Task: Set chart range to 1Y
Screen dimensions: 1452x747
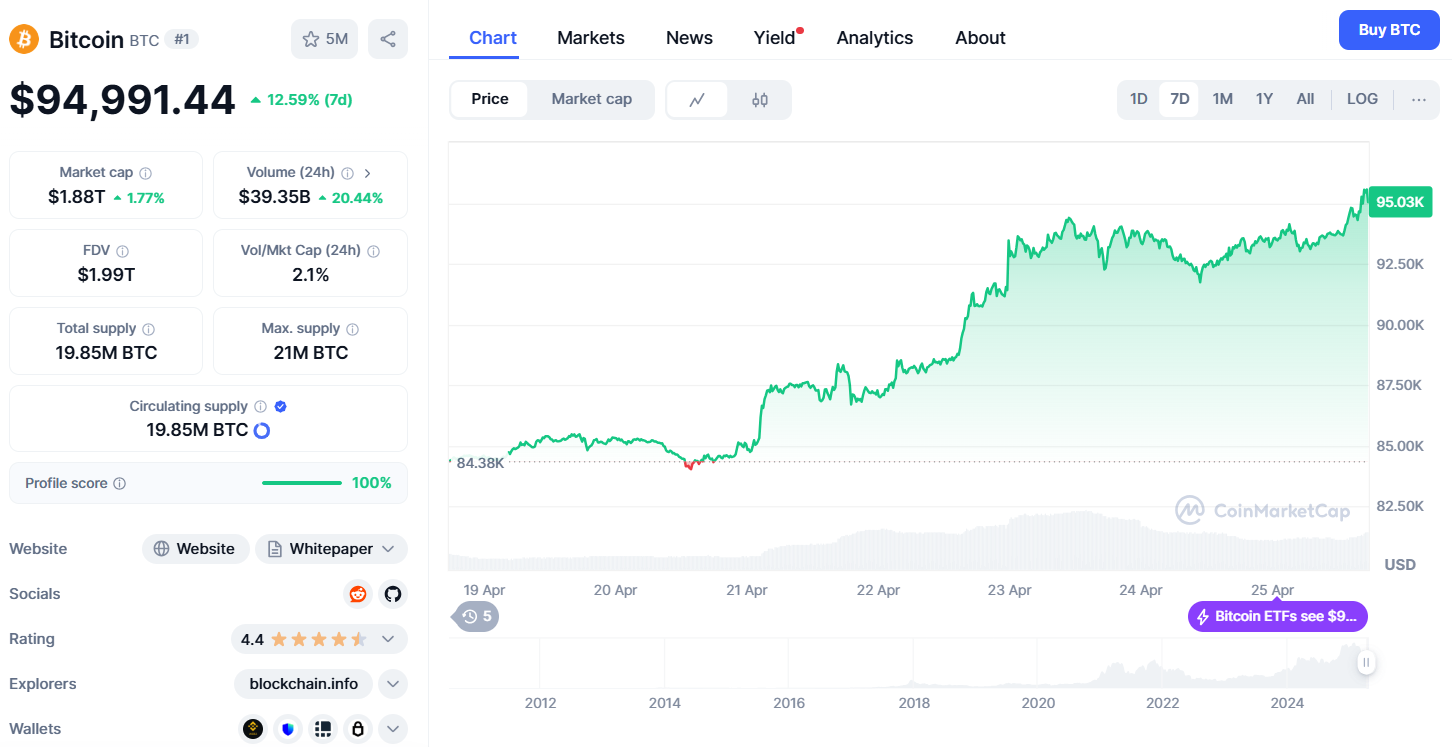Action: click(x=1264, y=99)
